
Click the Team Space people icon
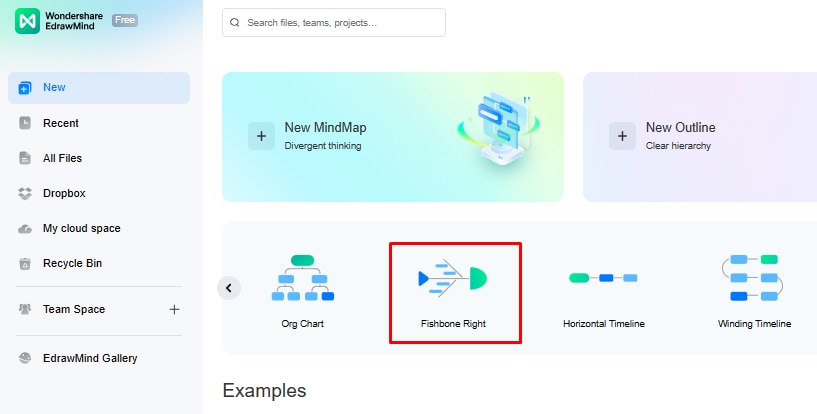[25, 310]
